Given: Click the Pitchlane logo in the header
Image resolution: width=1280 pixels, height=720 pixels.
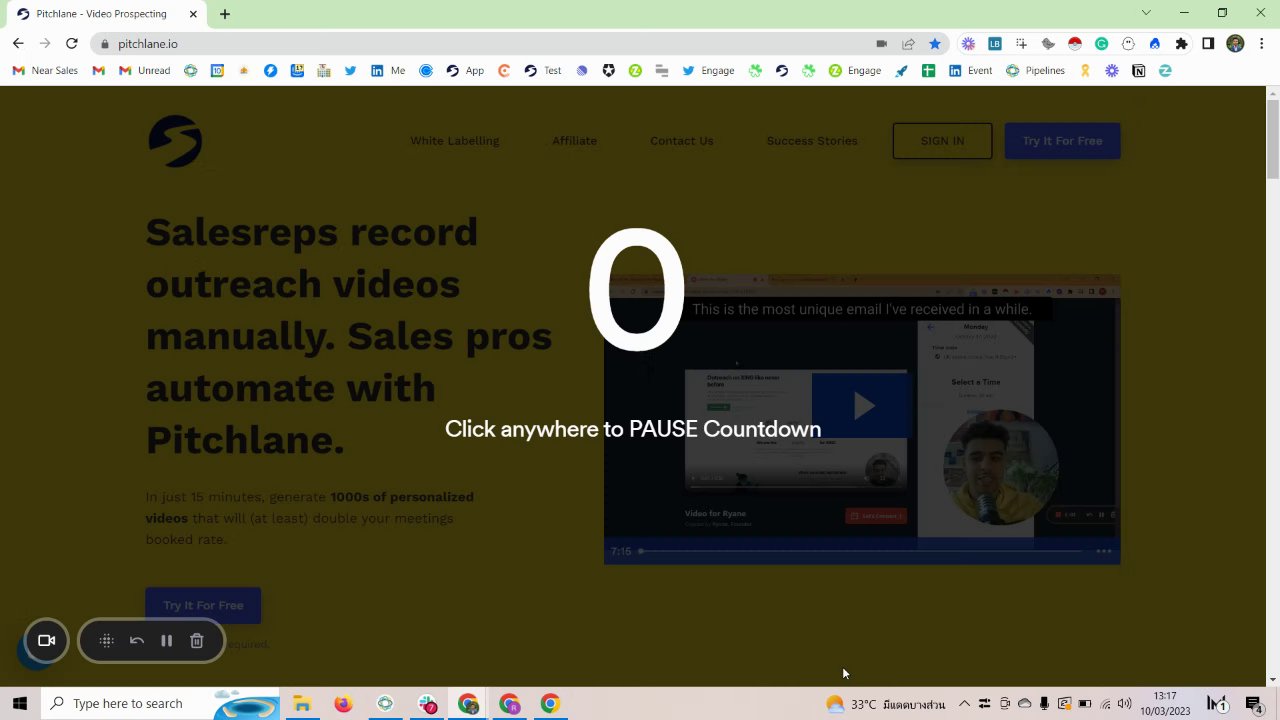Looking at the screenshot, I should pos(175,141).
